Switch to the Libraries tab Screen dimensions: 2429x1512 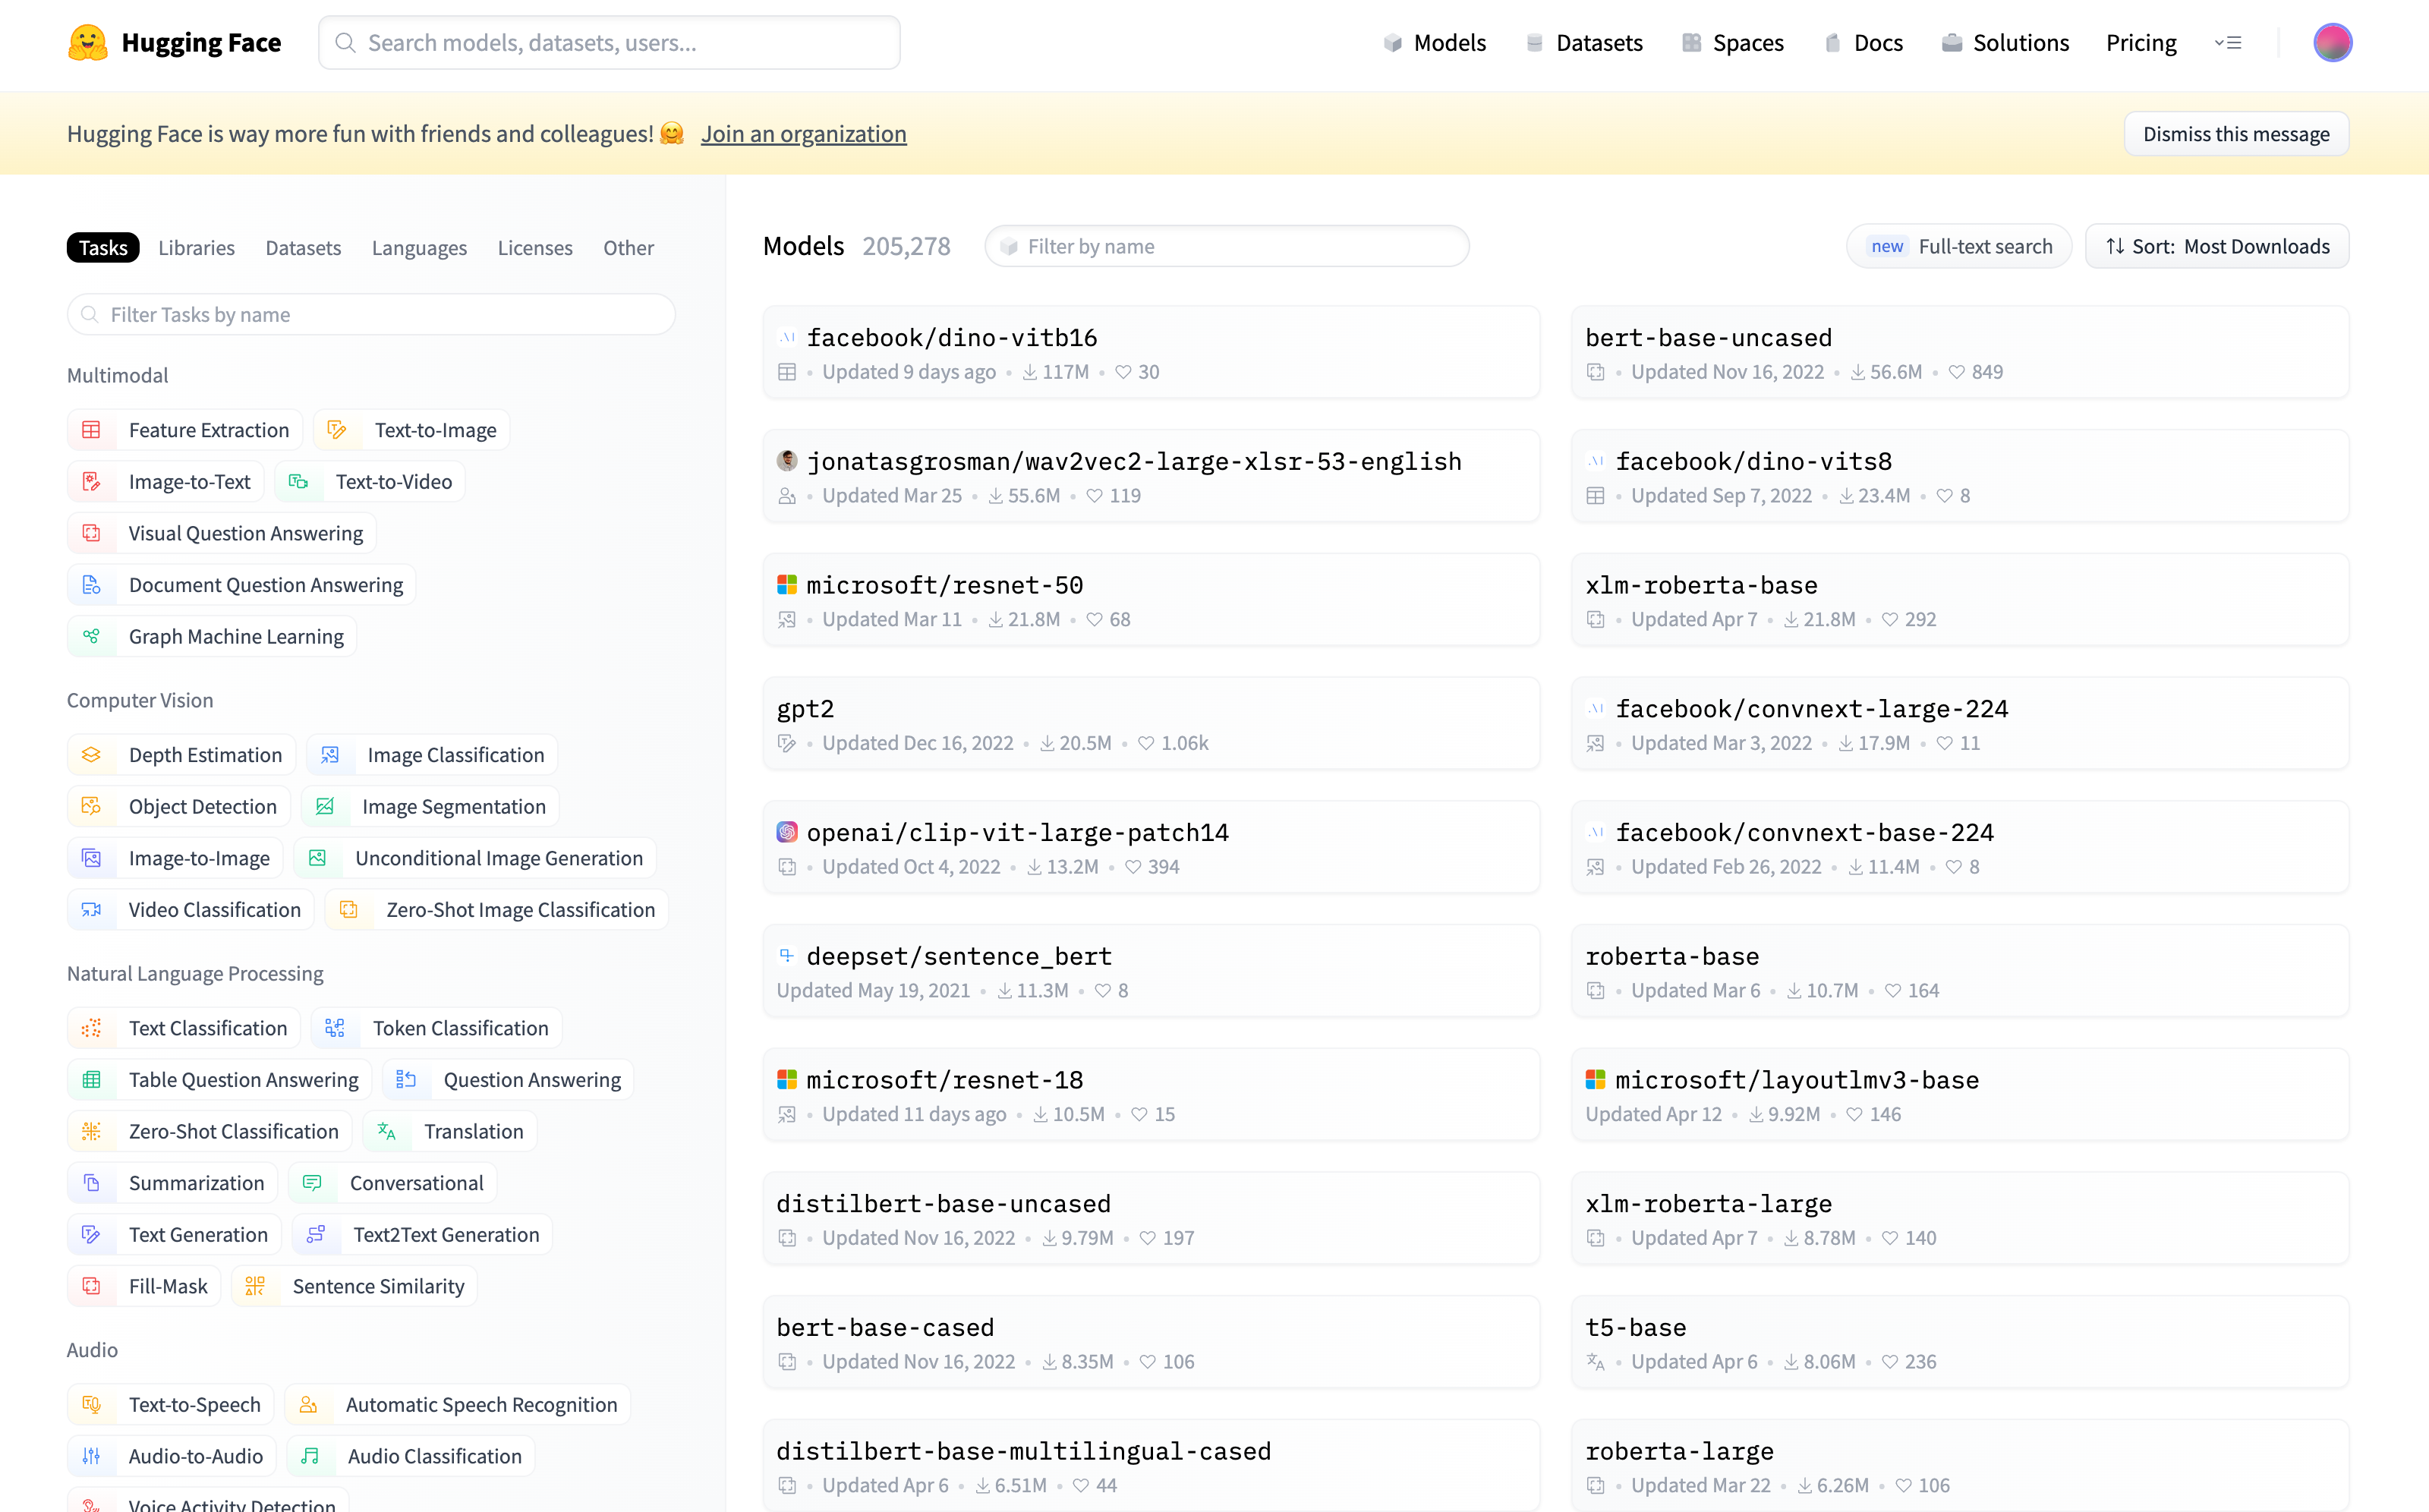coord(196,248)
